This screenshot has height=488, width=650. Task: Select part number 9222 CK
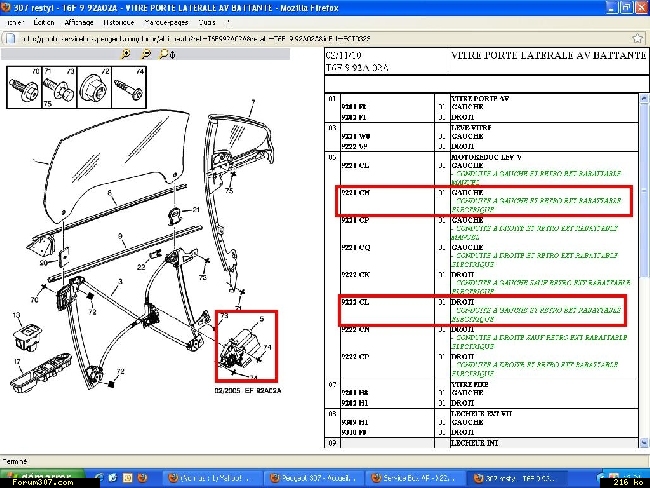tap(355, 275)
